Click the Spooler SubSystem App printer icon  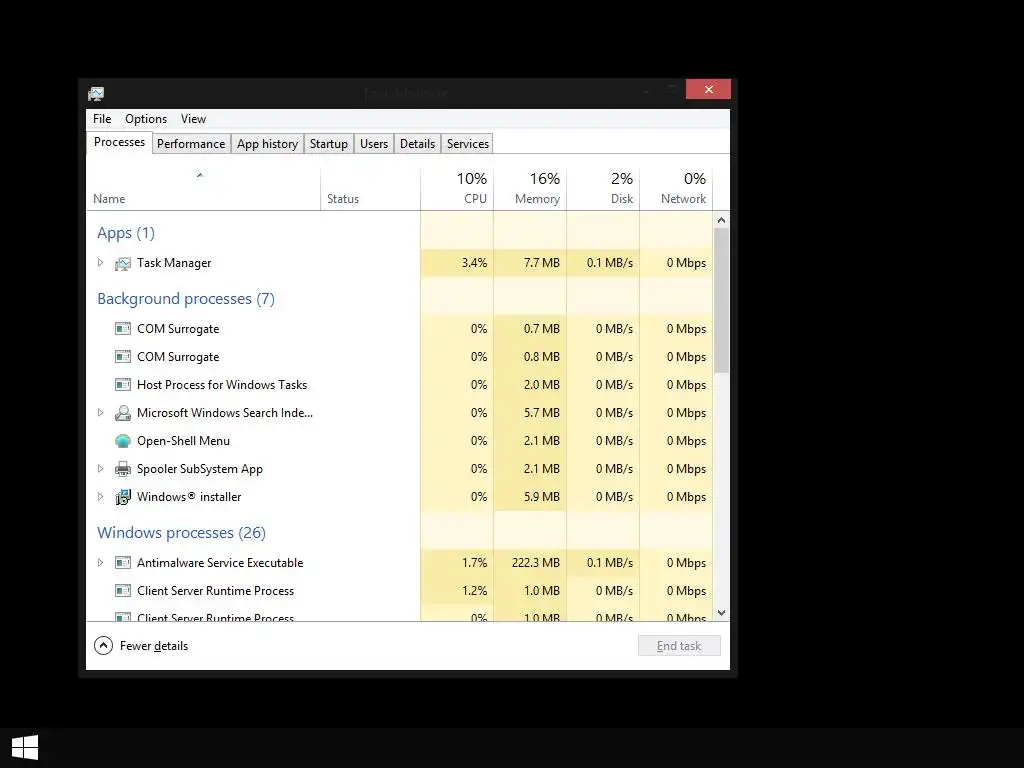coord(123,469)
